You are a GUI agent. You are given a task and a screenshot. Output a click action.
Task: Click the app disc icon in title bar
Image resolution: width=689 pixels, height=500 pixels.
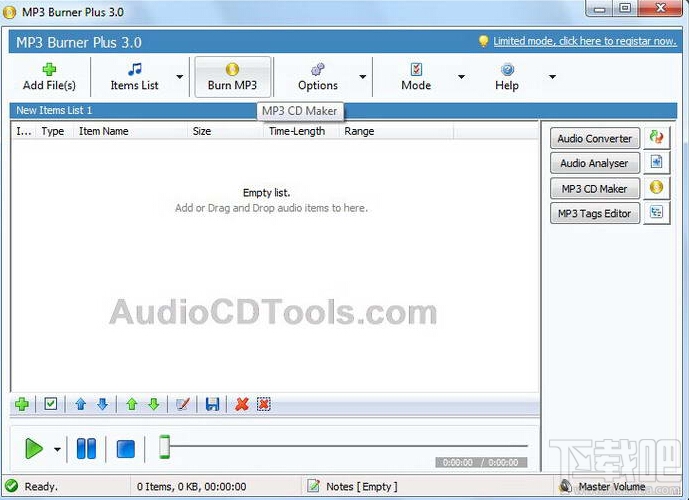[9, 12]
